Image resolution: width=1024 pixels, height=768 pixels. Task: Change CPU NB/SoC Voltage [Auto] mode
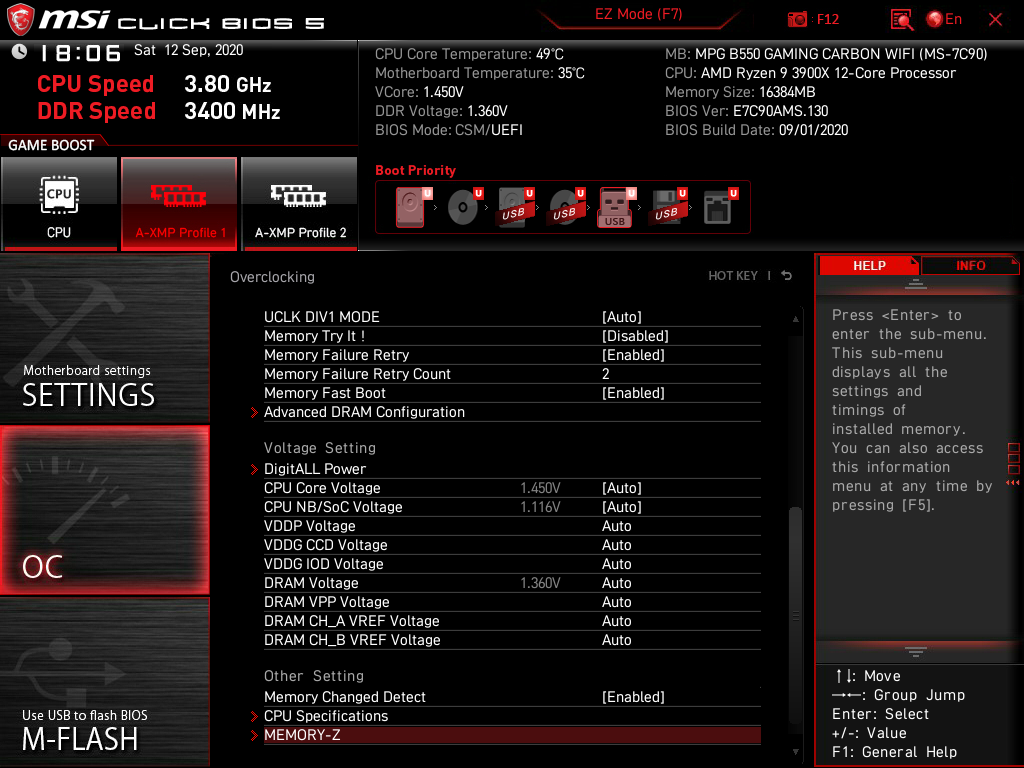(622, 507)
